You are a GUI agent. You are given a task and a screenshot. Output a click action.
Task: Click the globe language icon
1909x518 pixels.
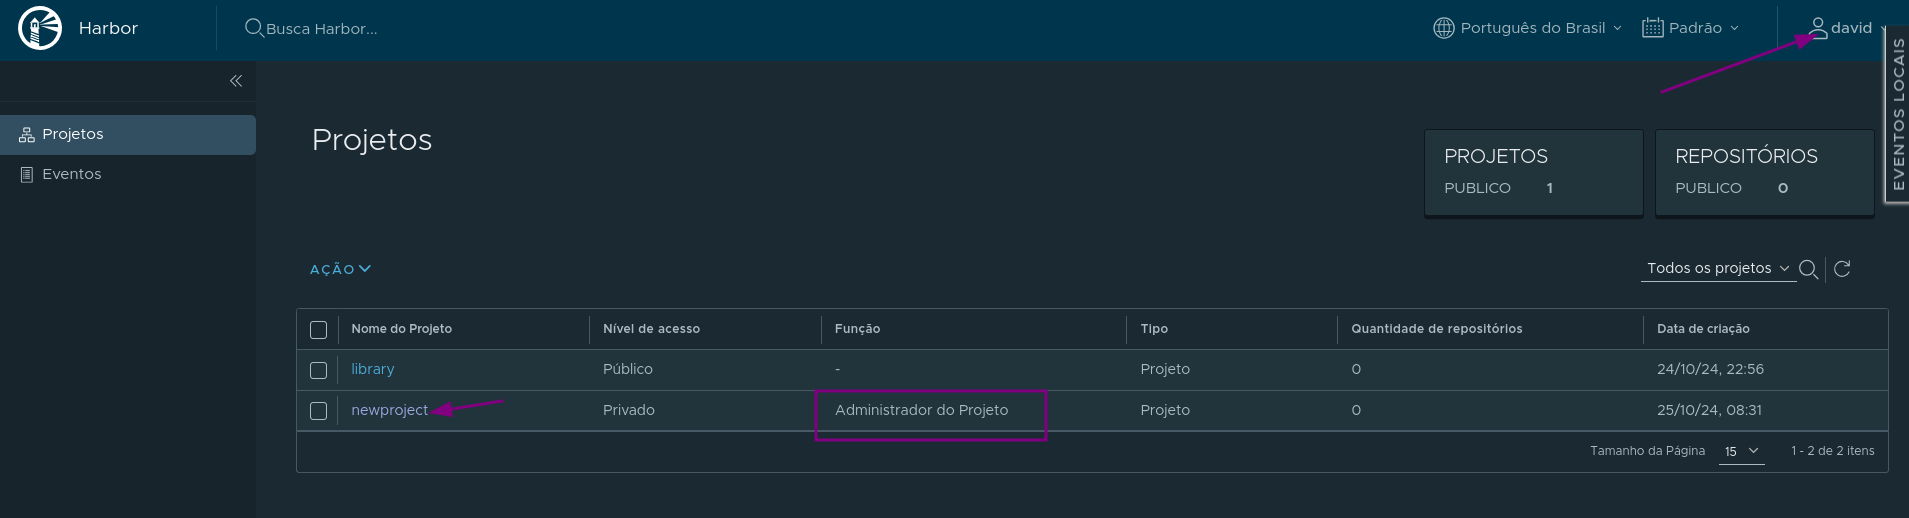[x=1443, y=28]
